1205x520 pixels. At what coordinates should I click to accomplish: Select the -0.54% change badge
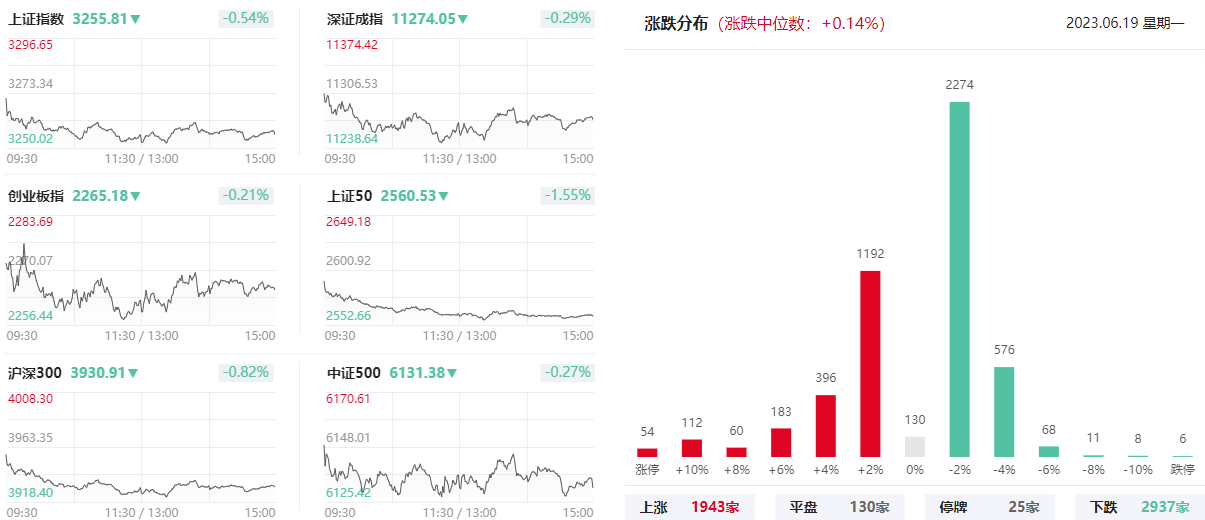(247, 18)
